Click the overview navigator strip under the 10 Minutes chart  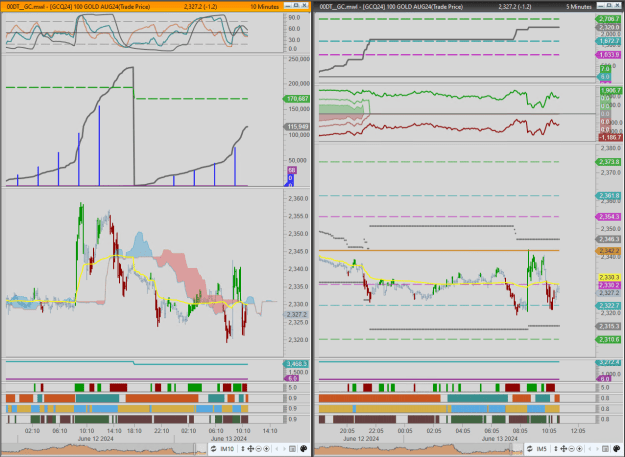[x=104, y=449]
